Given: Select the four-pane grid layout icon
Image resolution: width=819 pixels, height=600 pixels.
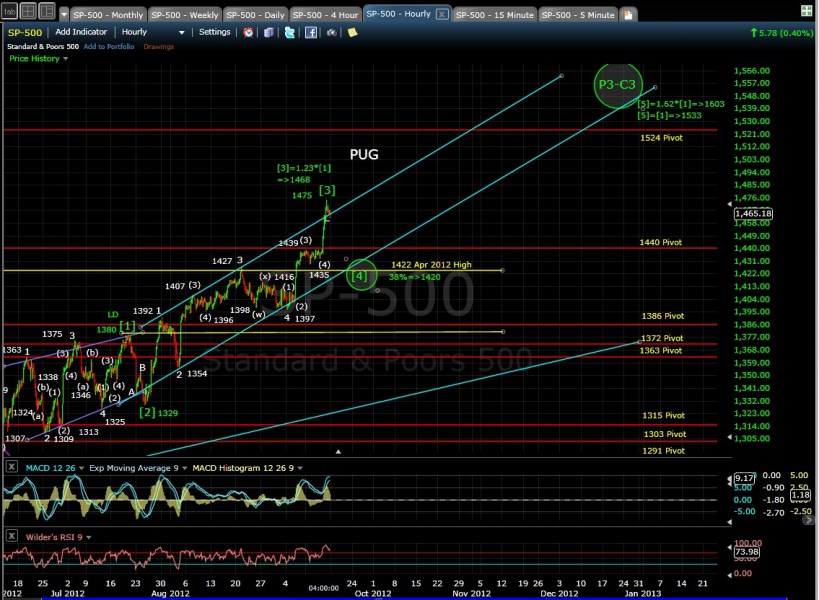Looking at the screenshot, I should 28,11.
